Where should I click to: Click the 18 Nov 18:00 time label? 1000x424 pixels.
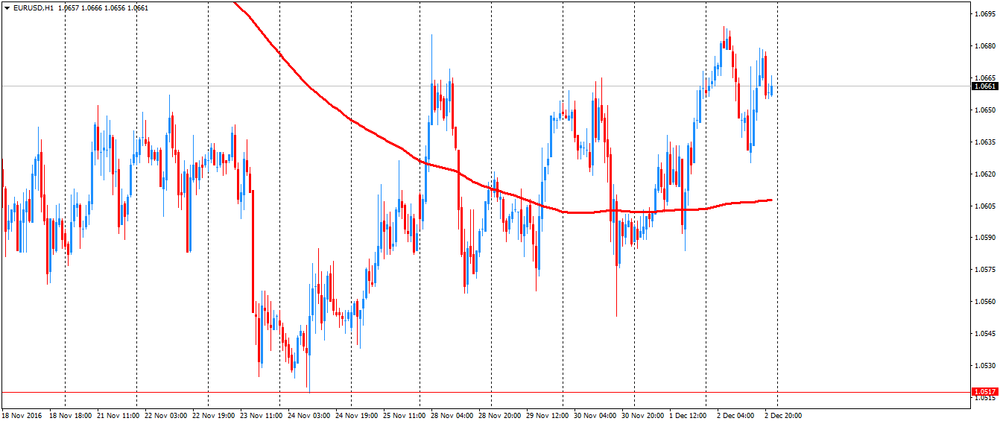tap(70, 414)
